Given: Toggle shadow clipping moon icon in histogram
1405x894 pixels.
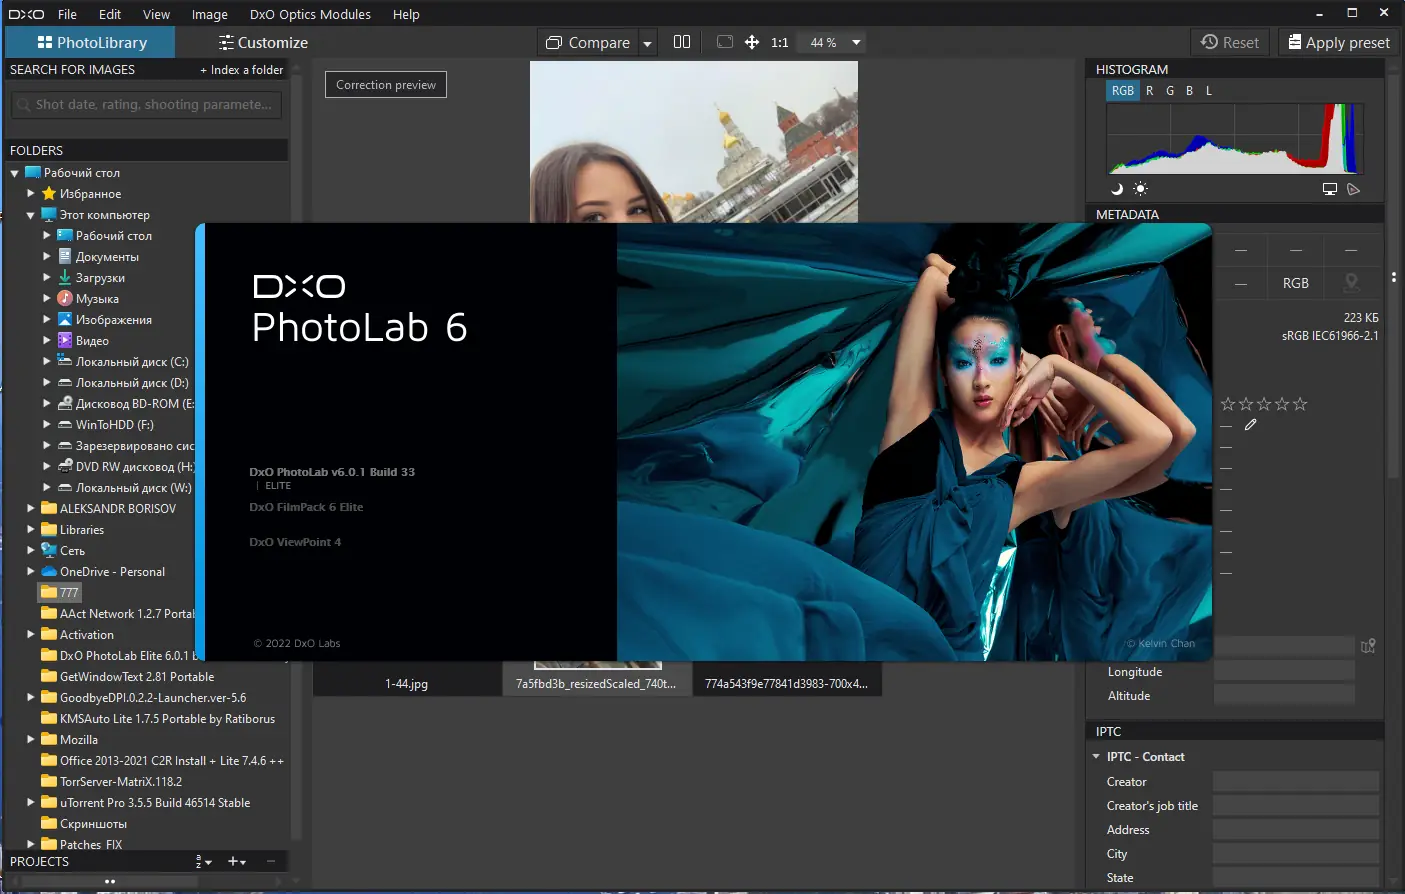Looking at the screenshot, I should pos(1117,189).
